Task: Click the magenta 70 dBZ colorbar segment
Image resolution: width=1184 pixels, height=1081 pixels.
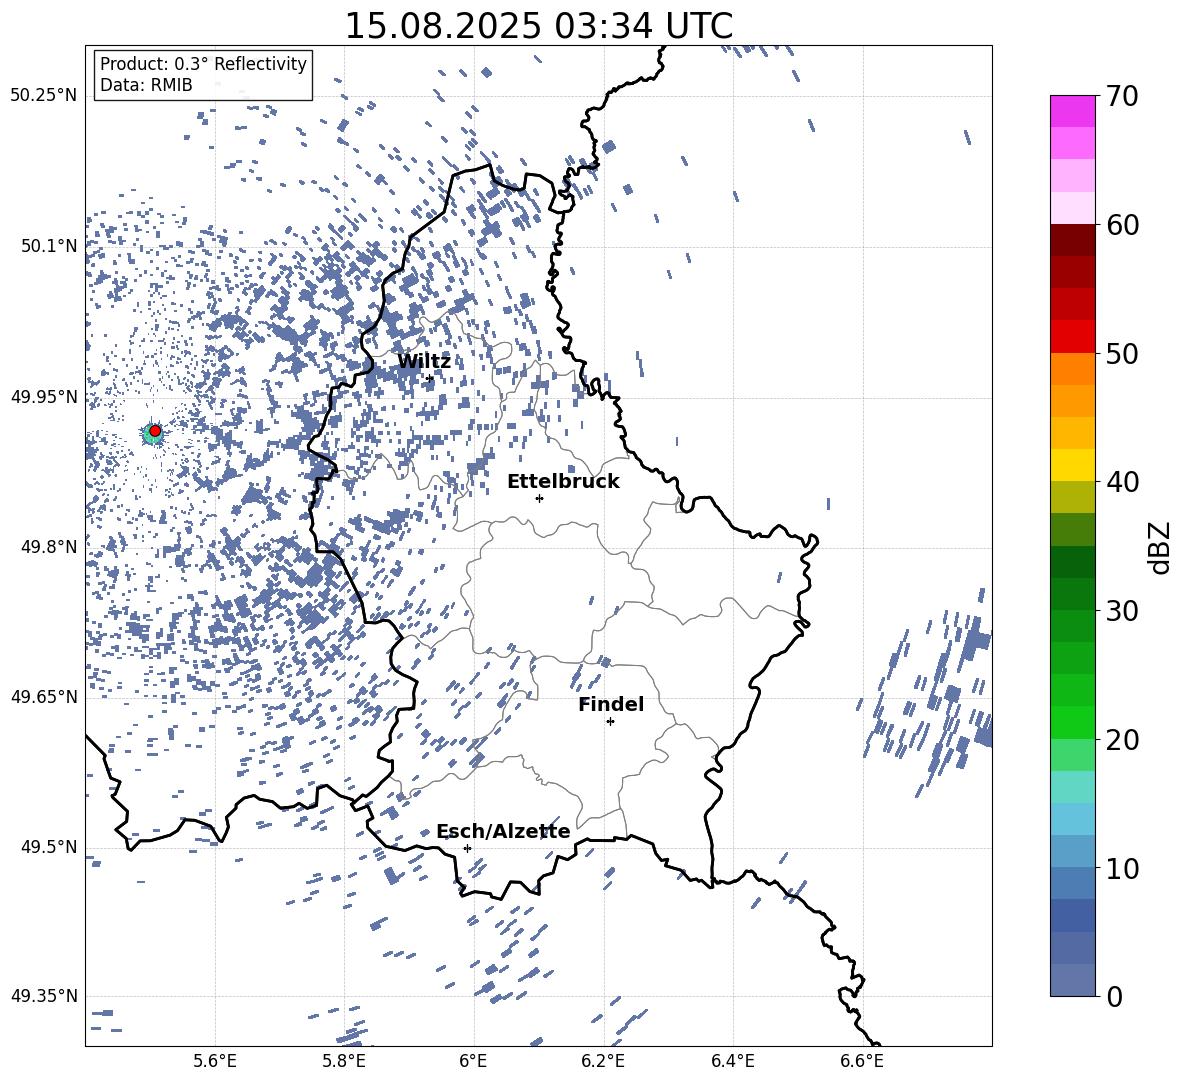Action: (x=1072, y=111)
